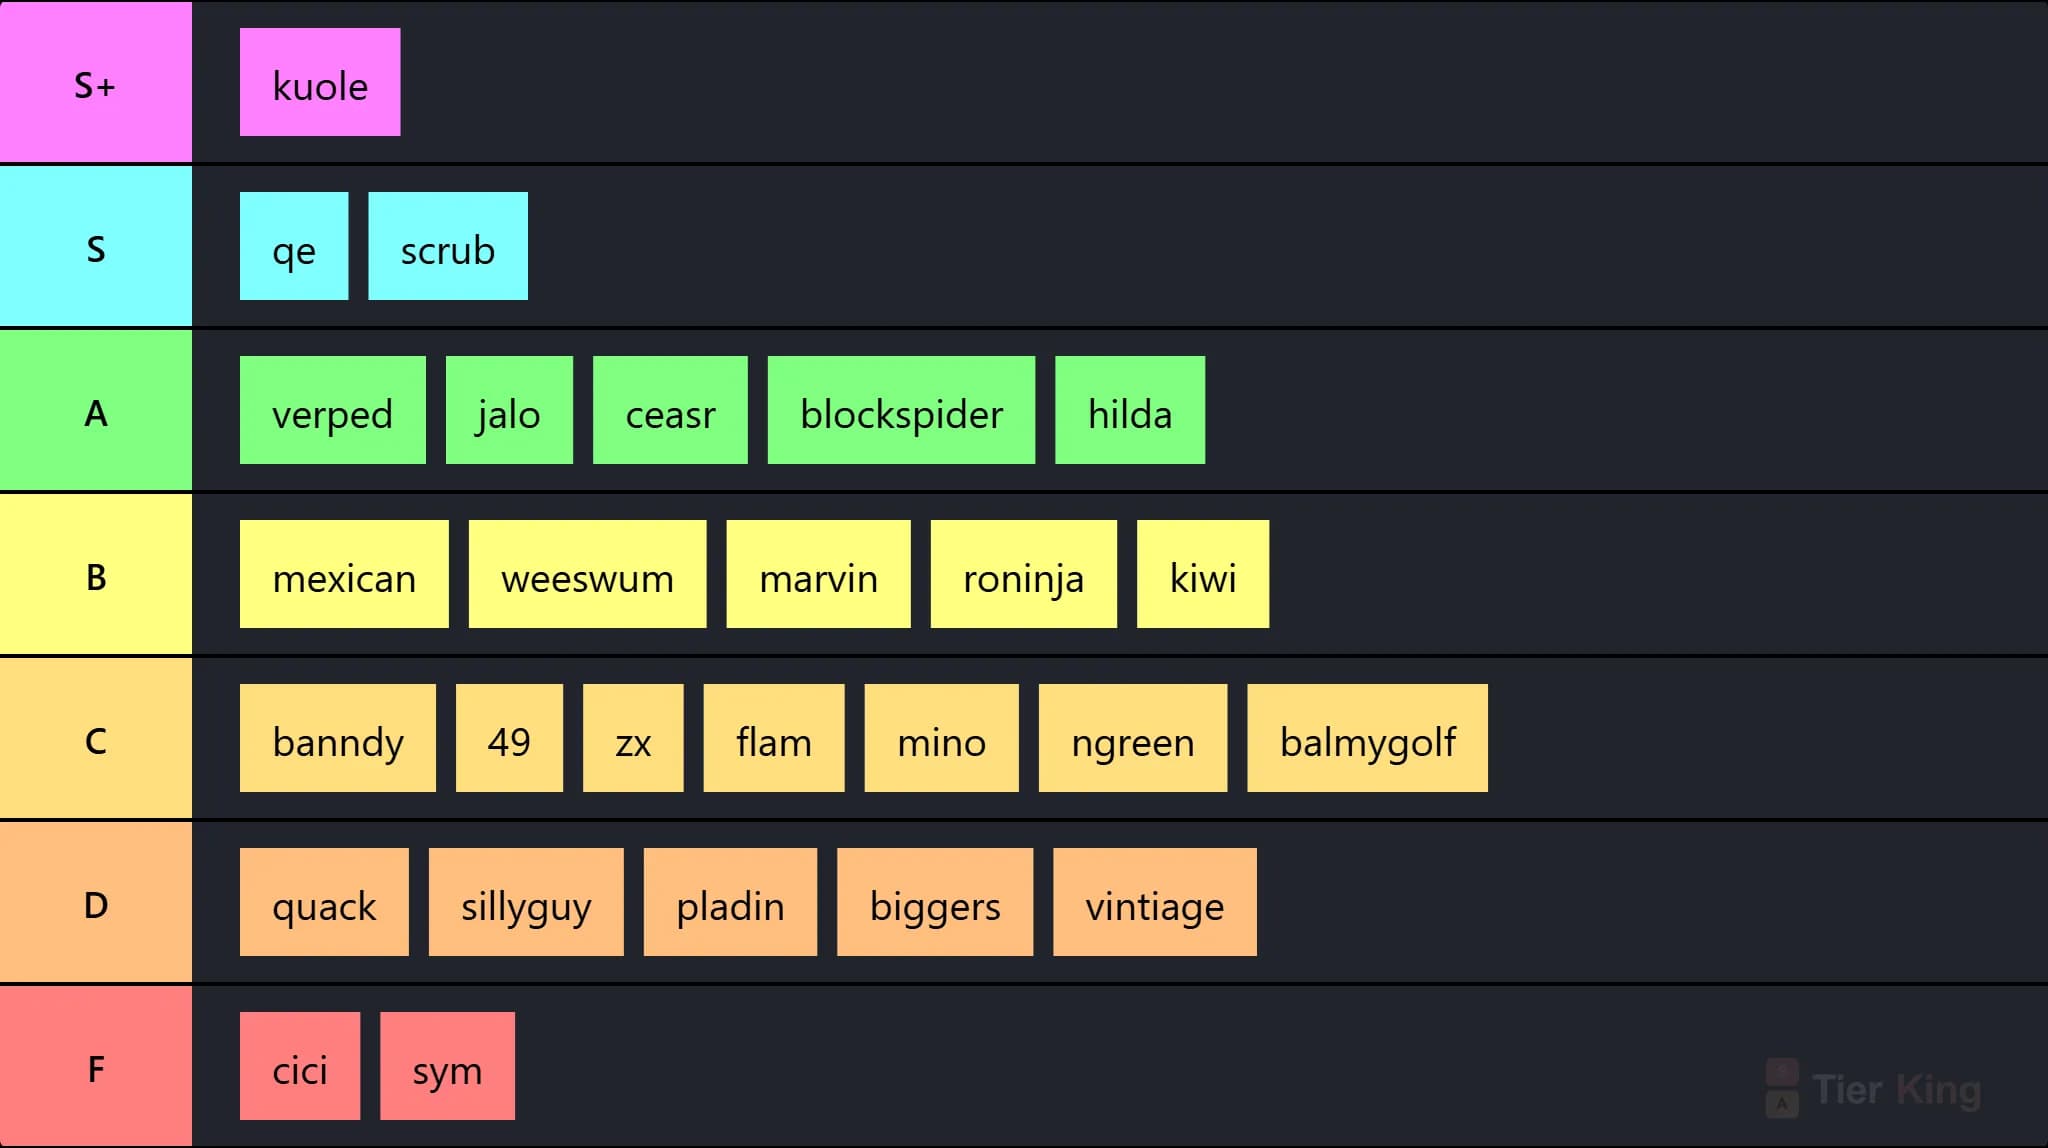2048x1148 pixels.
Task: Click the weeswum tile in B tier
Action: point(588,574)
